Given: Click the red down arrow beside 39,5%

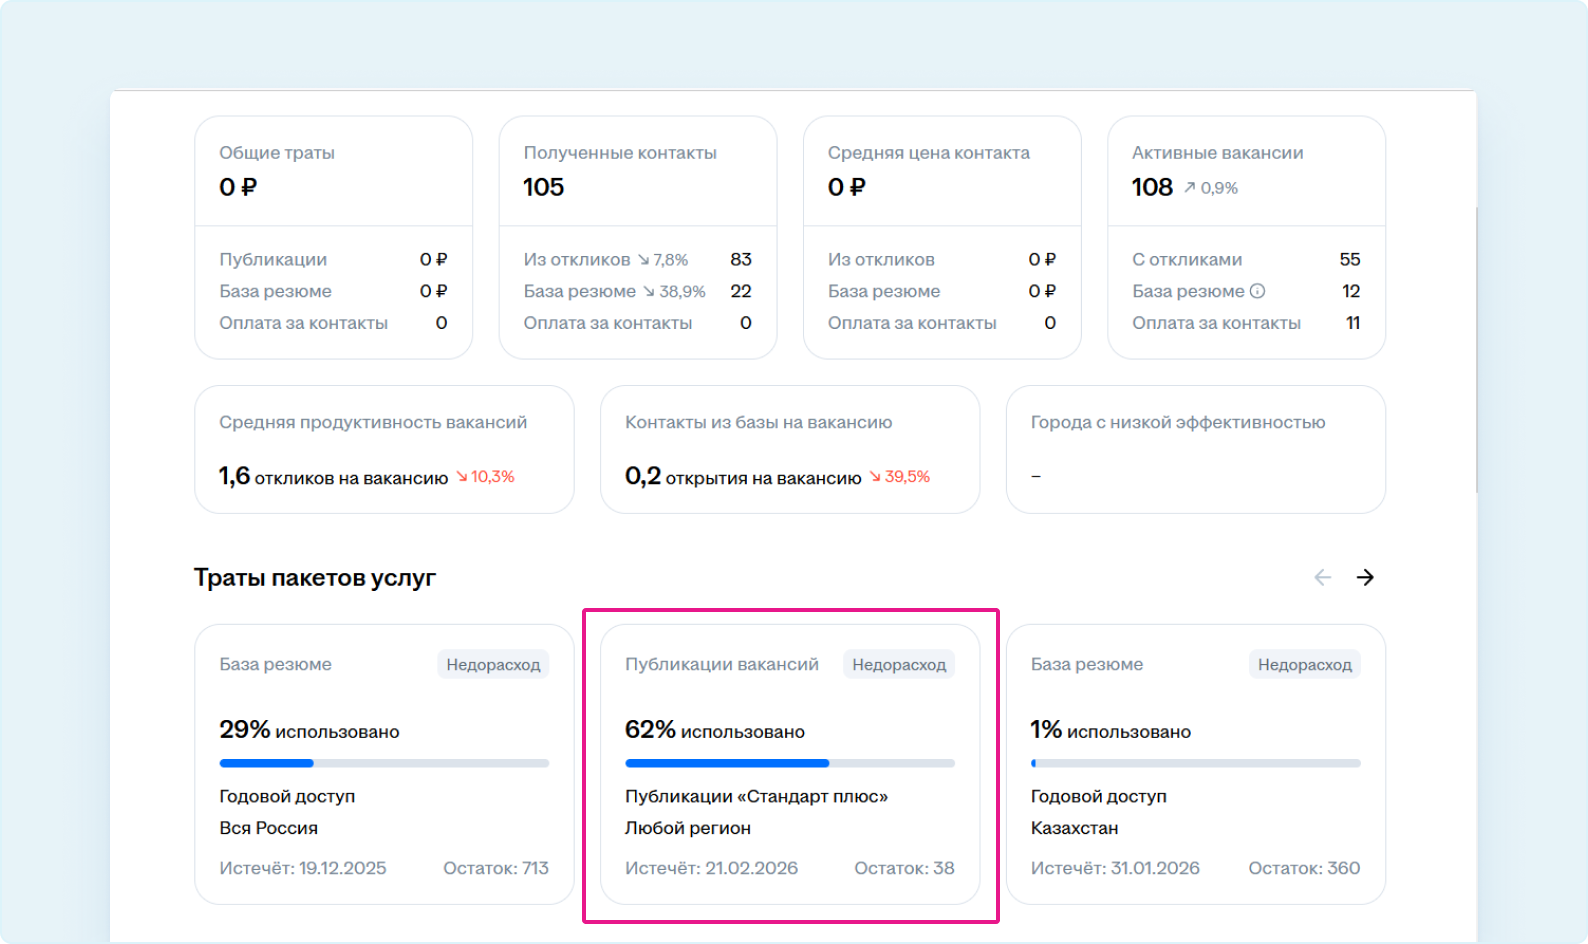Looking at the screenshot, I should (875, 477).
